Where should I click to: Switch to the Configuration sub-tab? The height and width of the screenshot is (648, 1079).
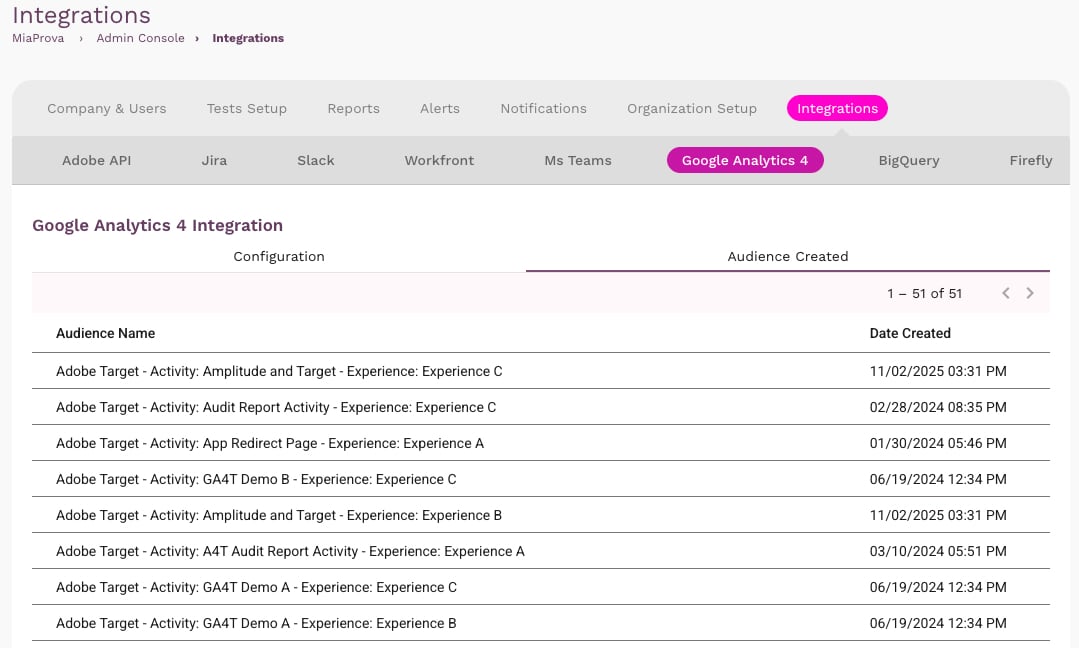click(x=279, y=256)
